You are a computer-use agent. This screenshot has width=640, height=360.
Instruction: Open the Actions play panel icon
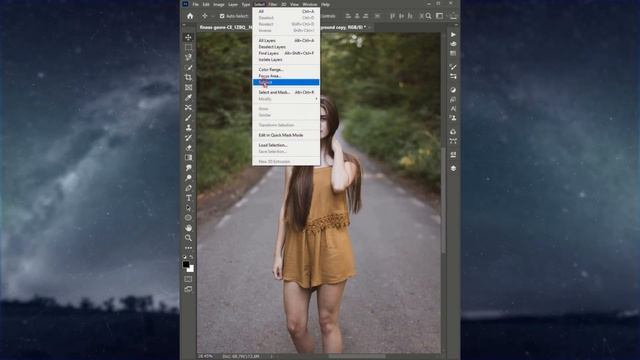pyautogui.click(x=453, y=35)
